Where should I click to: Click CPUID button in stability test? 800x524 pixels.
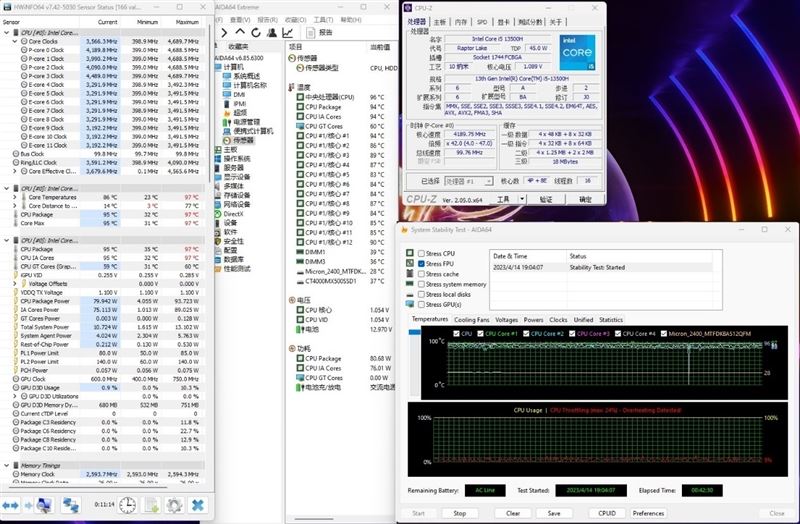pyautogui.click(x=607, y=513)
